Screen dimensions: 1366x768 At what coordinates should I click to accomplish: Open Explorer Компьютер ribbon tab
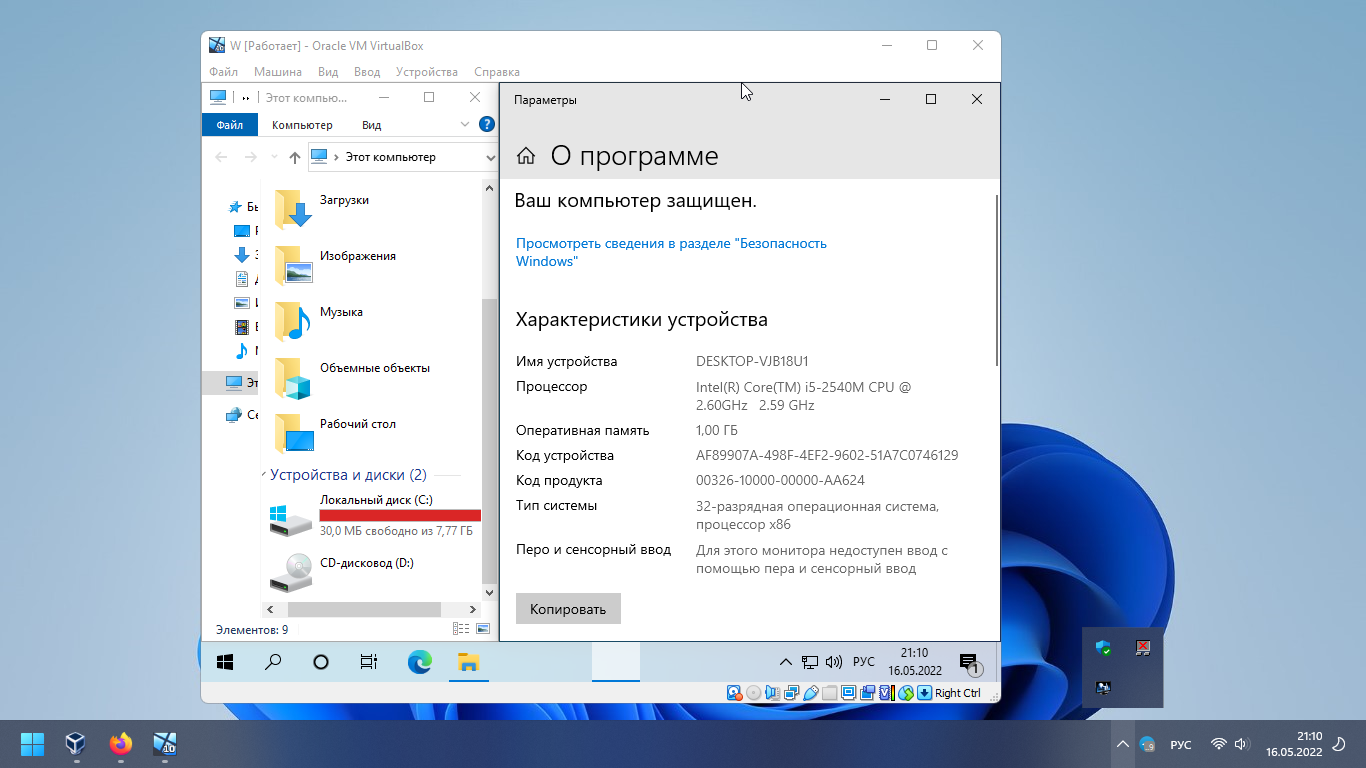[x=302, y=125]
